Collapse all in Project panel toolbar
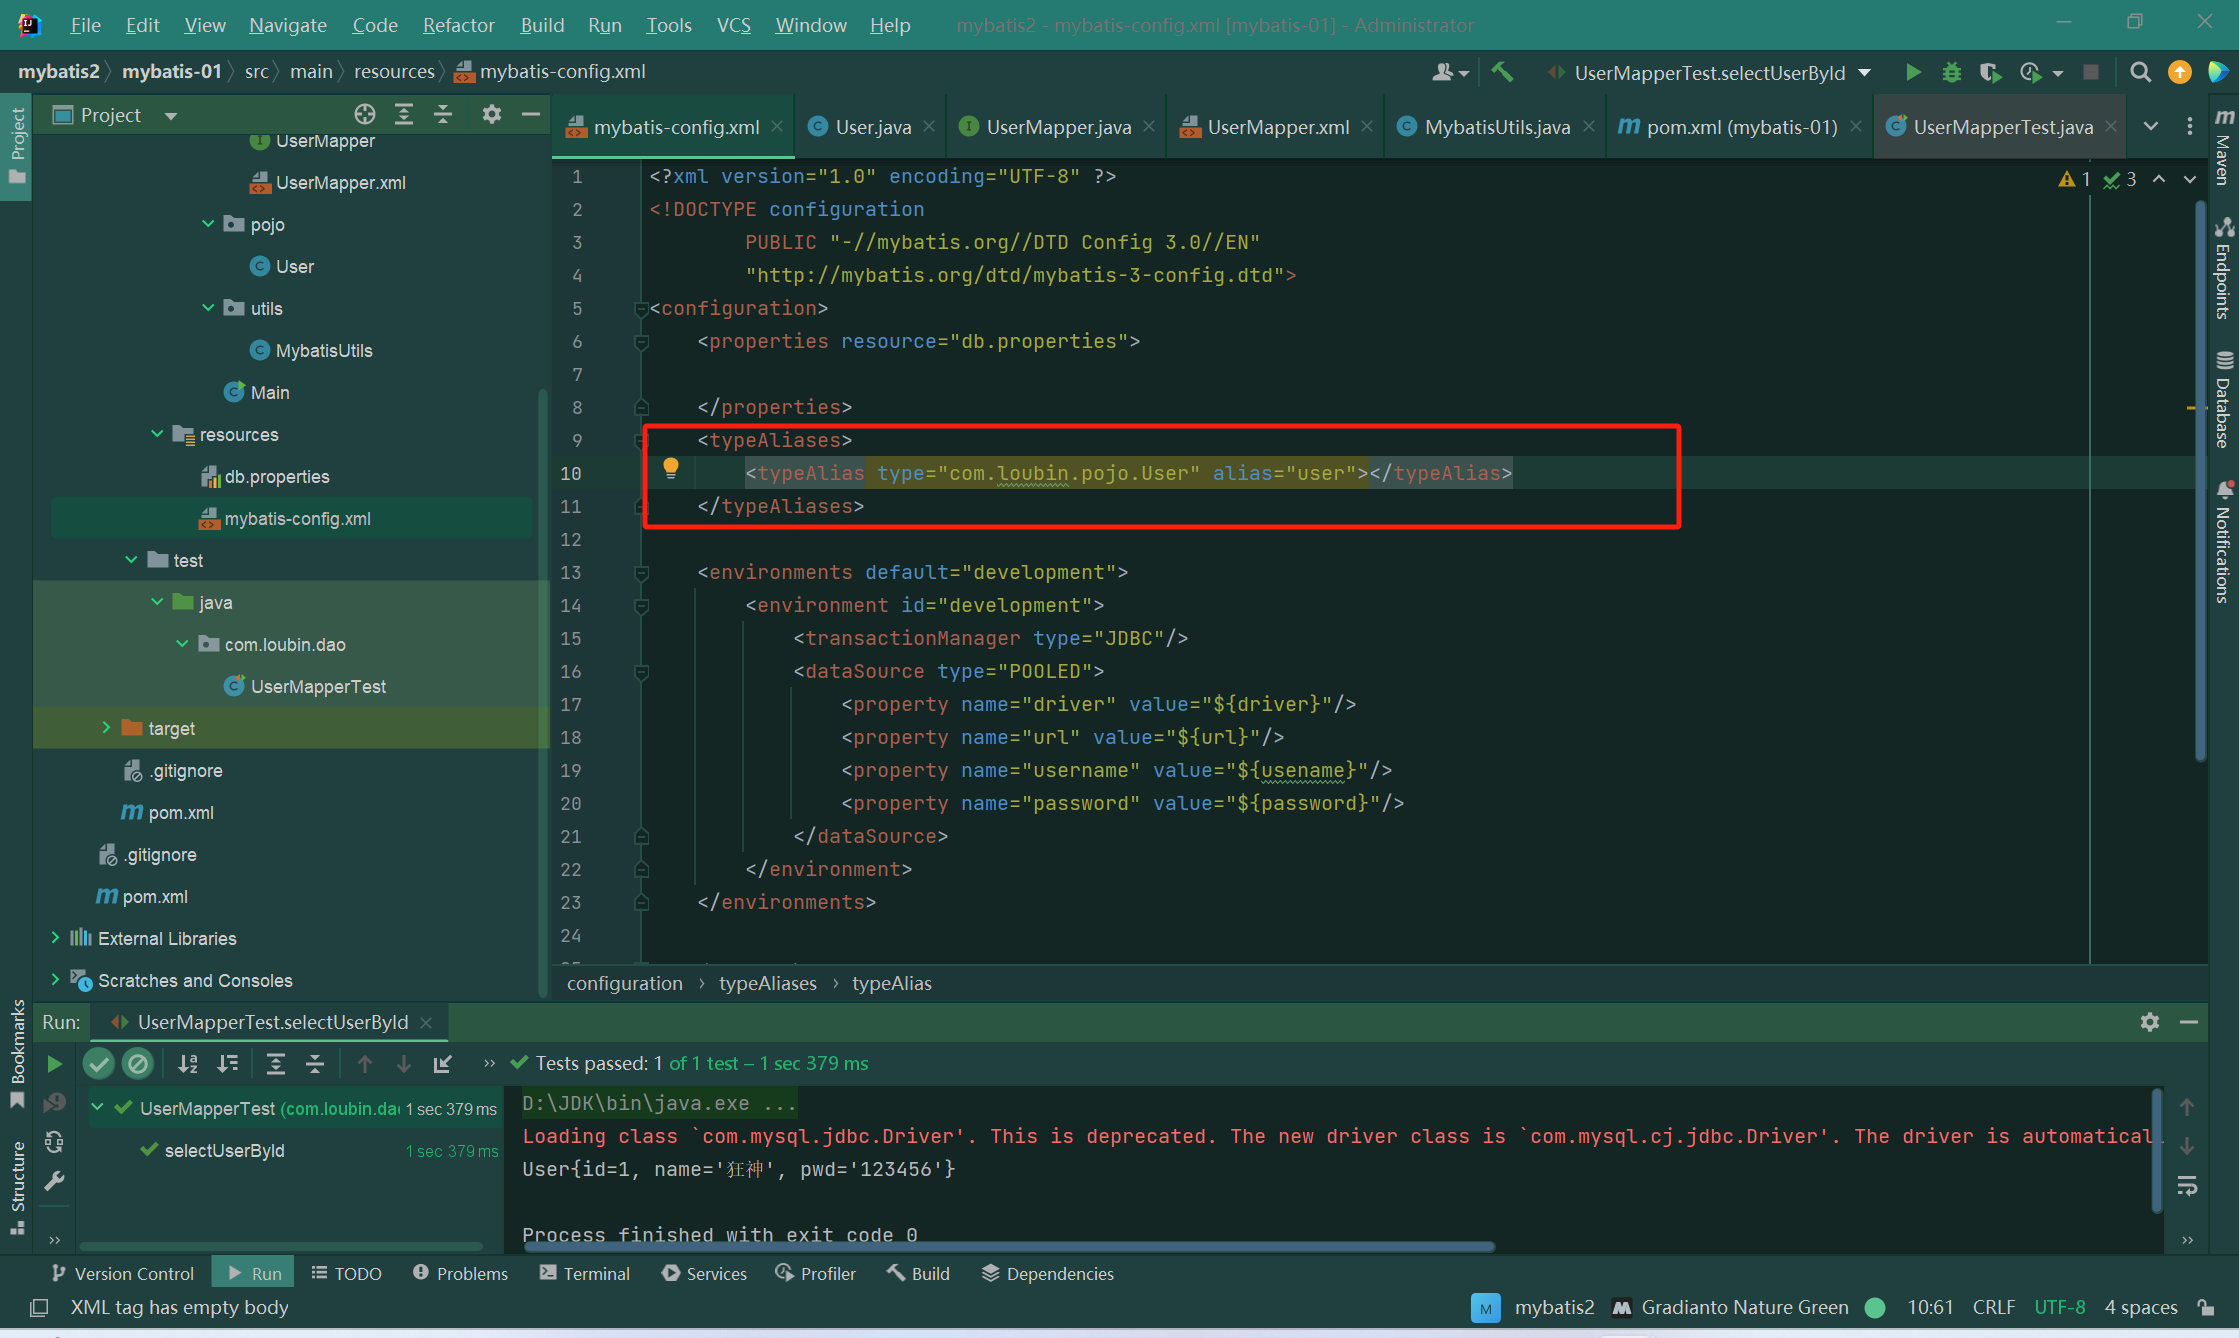 (x=443, y=114)
